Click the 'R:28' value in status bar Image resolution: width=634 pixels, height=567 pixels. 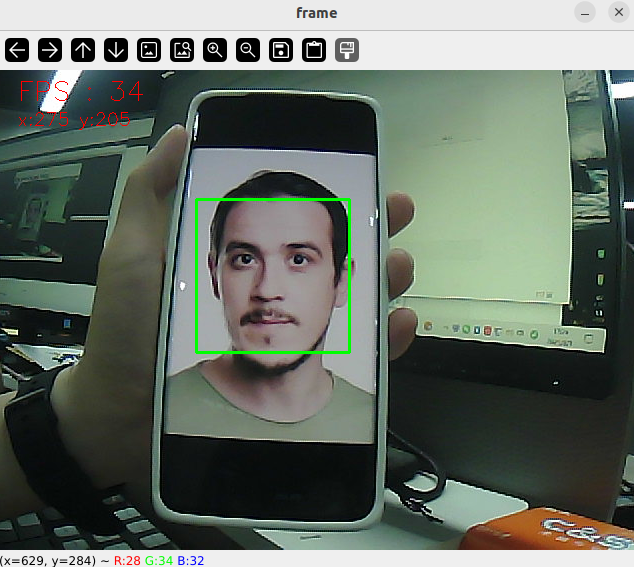coord(127,561)
